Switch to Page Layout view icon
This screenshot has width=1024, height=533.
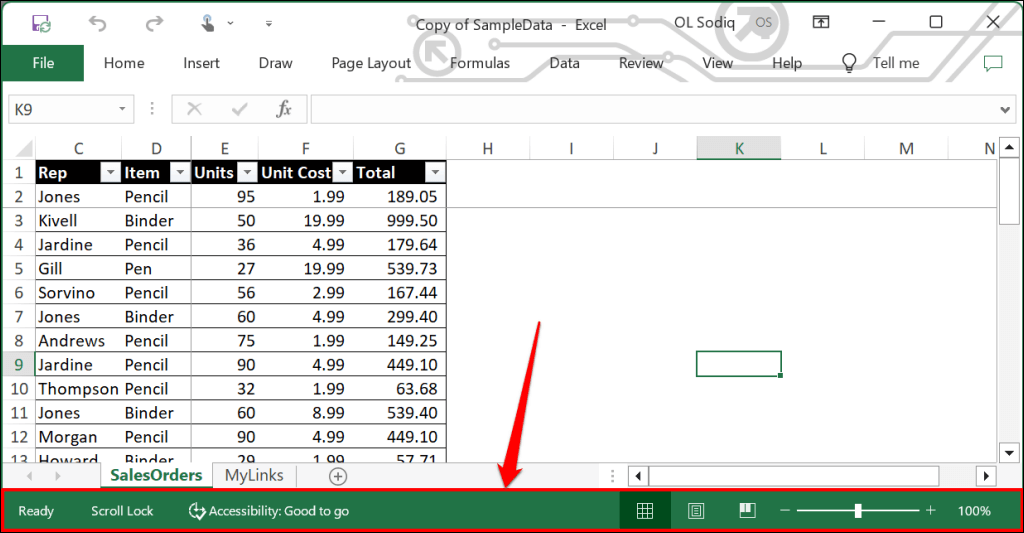(x=696, y=511)
